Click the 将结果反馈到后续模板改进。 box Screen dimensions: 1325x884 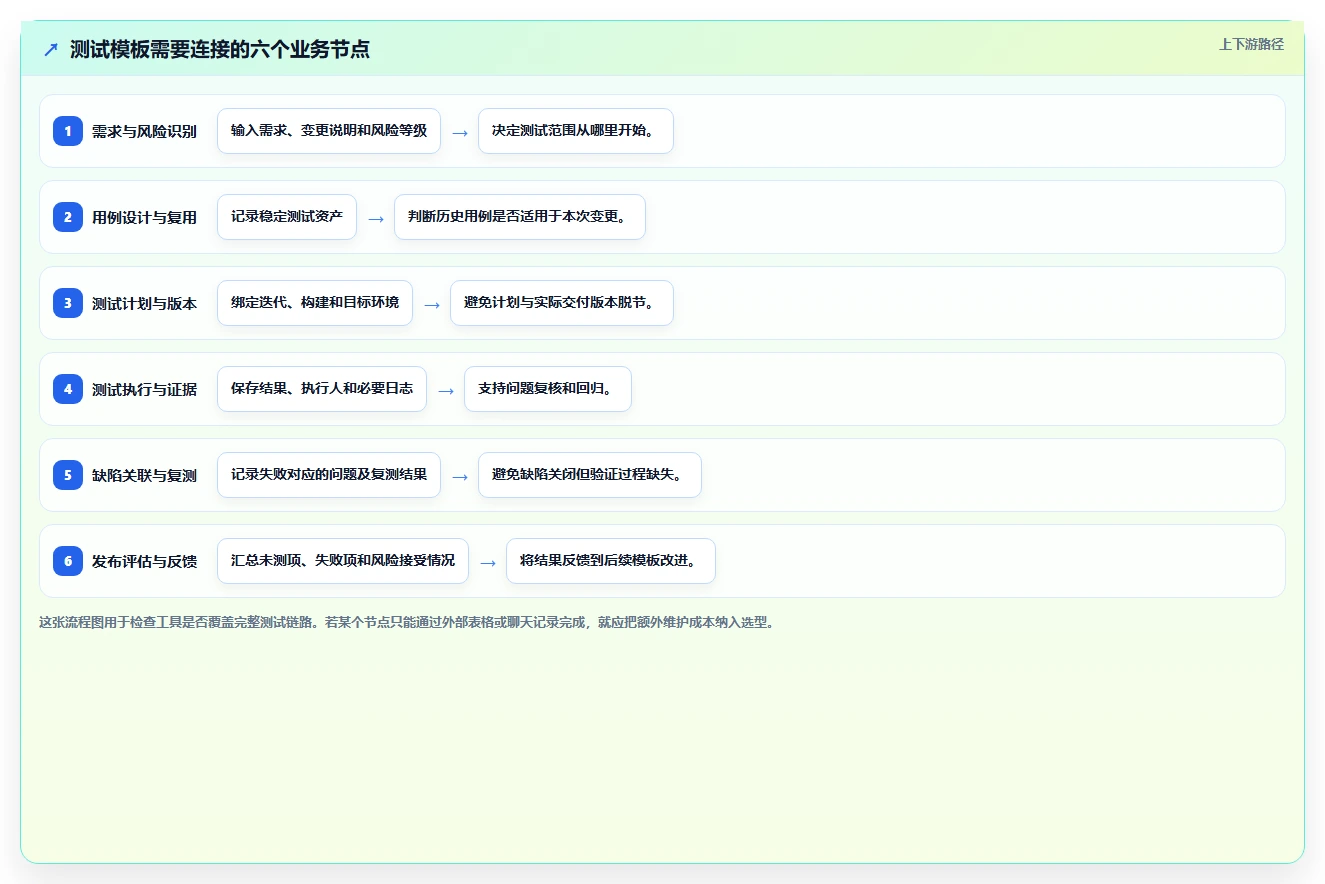[x=611, y=561]
